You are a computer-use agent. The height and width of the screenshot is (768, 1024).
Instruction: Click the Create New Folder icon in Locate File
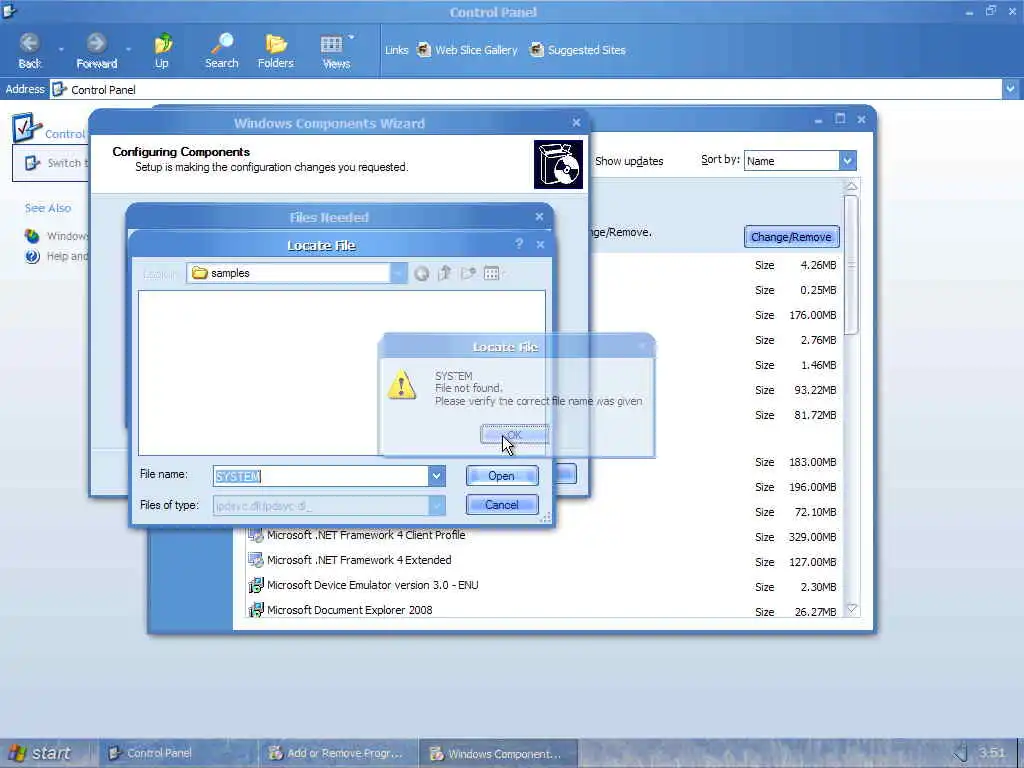[468, 274]
